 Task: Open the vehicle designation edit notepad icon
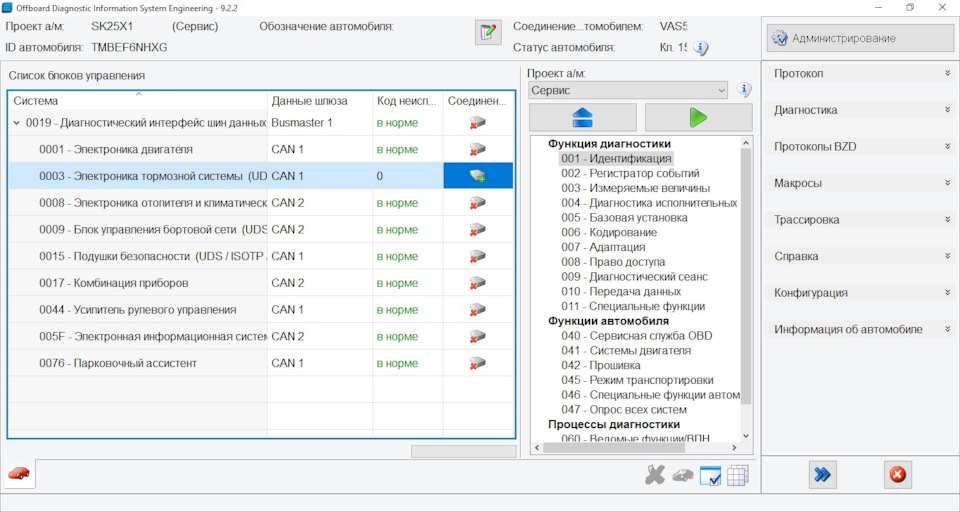tap(488, 32)
